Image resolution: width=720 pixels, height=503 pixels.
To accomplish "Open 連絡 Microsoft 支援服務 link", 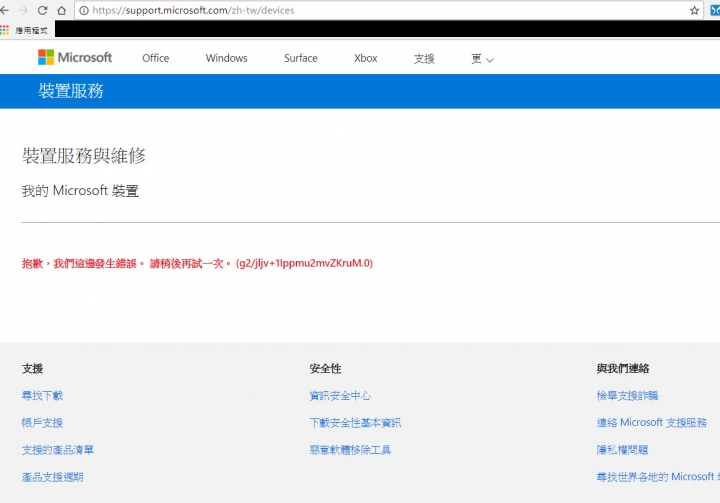I will (x=652, y=422).
